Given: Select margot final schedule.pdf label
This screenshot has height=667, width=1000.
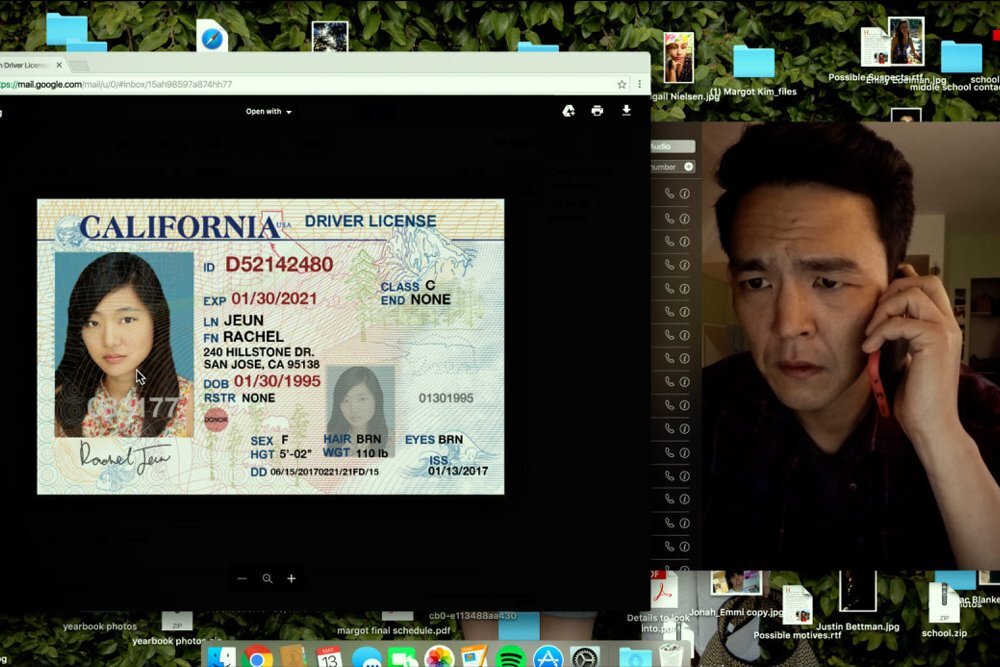Looking at the screenshot, I should [393, 631].
